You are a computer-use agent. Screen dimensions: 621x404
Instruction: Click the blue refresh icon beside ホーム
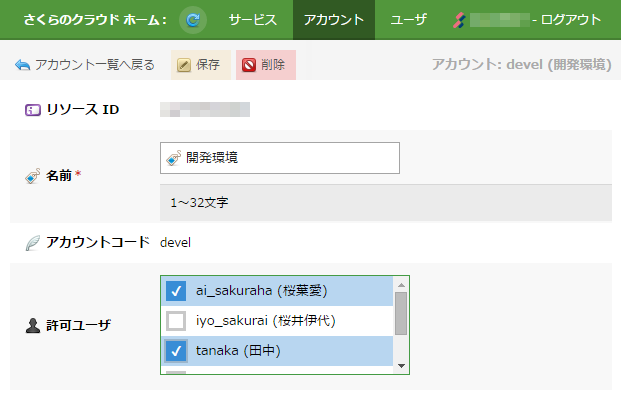pos(192,19)
